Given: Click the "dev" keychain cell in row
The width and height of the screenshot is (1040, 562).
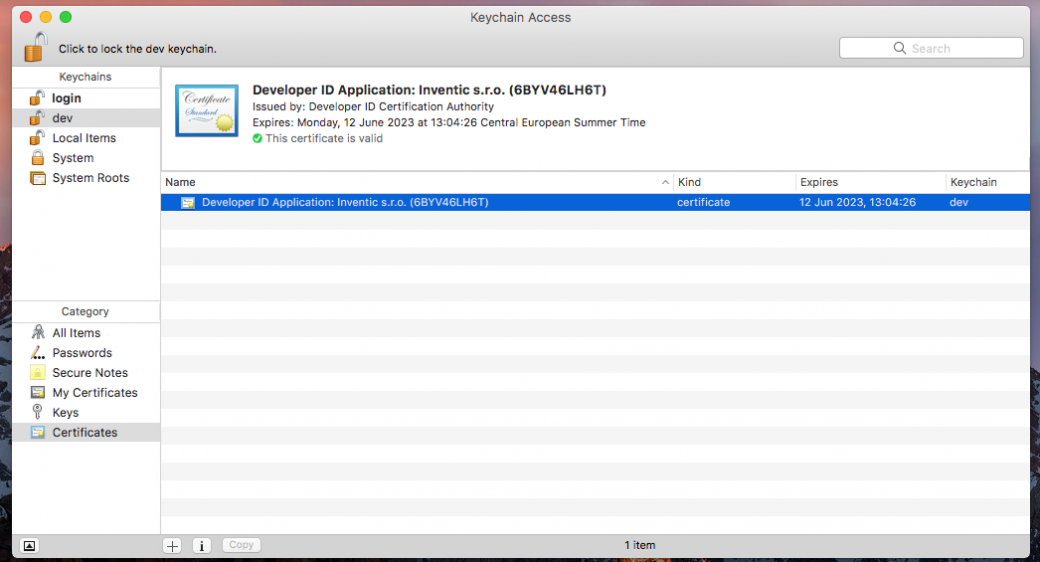Looking at the screenshot, I should (x=958, y=202).
